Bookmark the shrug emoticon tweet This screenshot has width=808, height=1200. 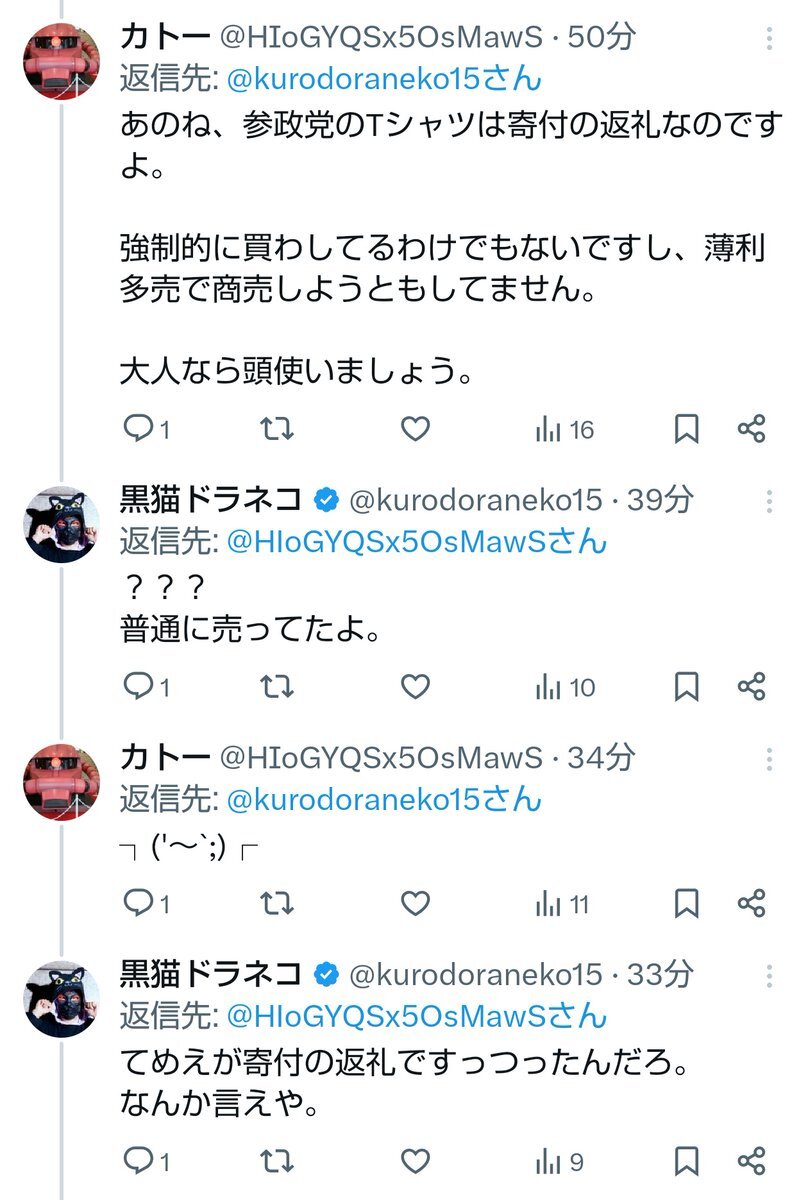pos(686,904)
